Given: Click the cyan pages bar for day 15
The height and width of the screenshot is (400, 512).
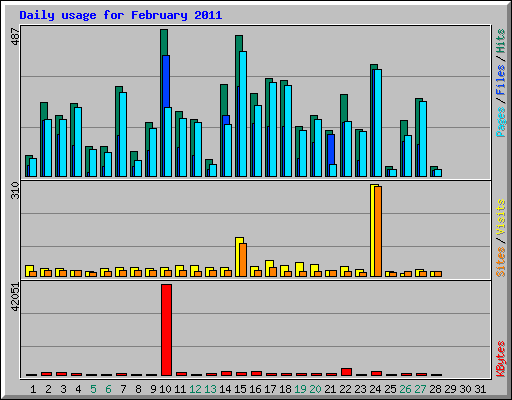Looking at the screenshot, I should 243,114.
